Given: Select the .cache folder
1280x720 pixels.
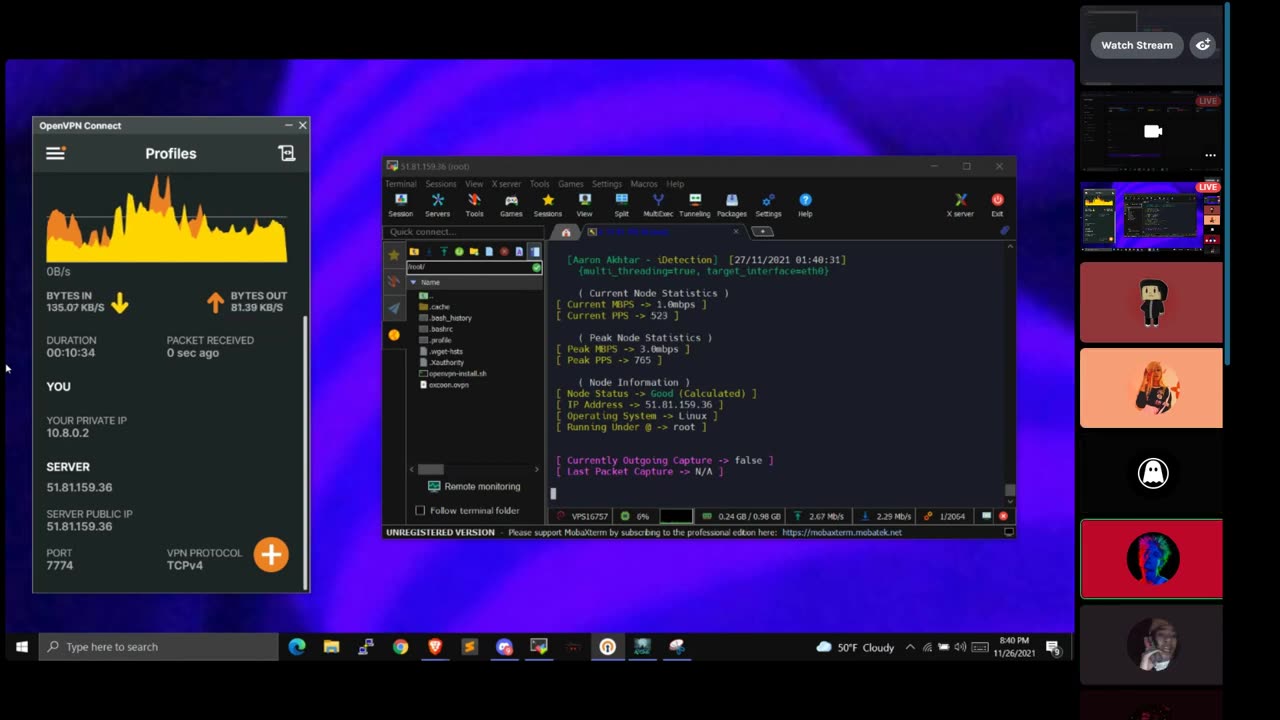Looking at the screenshot, I should point(435,307).
